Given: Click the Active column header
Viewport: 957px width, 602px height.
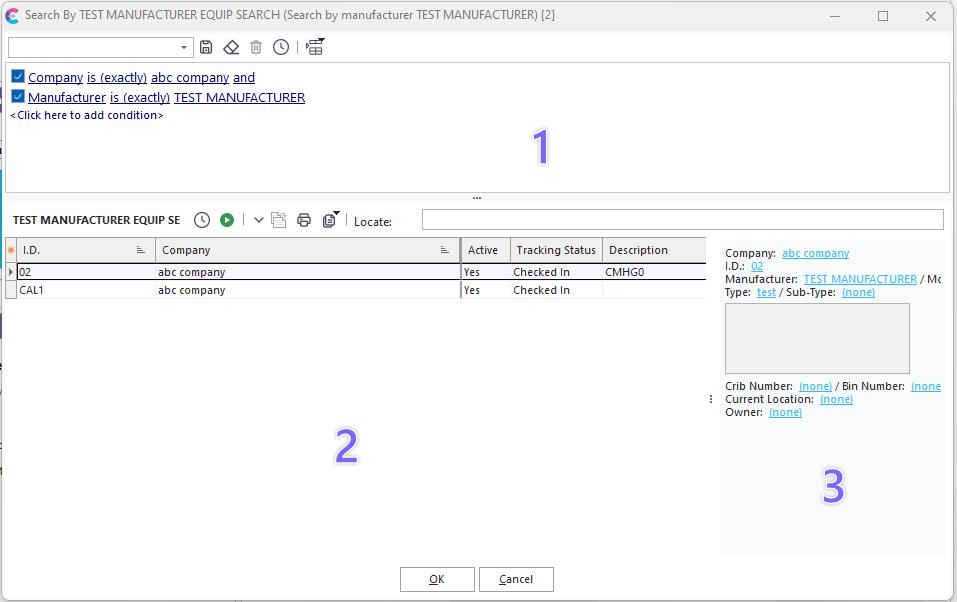Looking at the screenshot, I should tap(483, 250).
